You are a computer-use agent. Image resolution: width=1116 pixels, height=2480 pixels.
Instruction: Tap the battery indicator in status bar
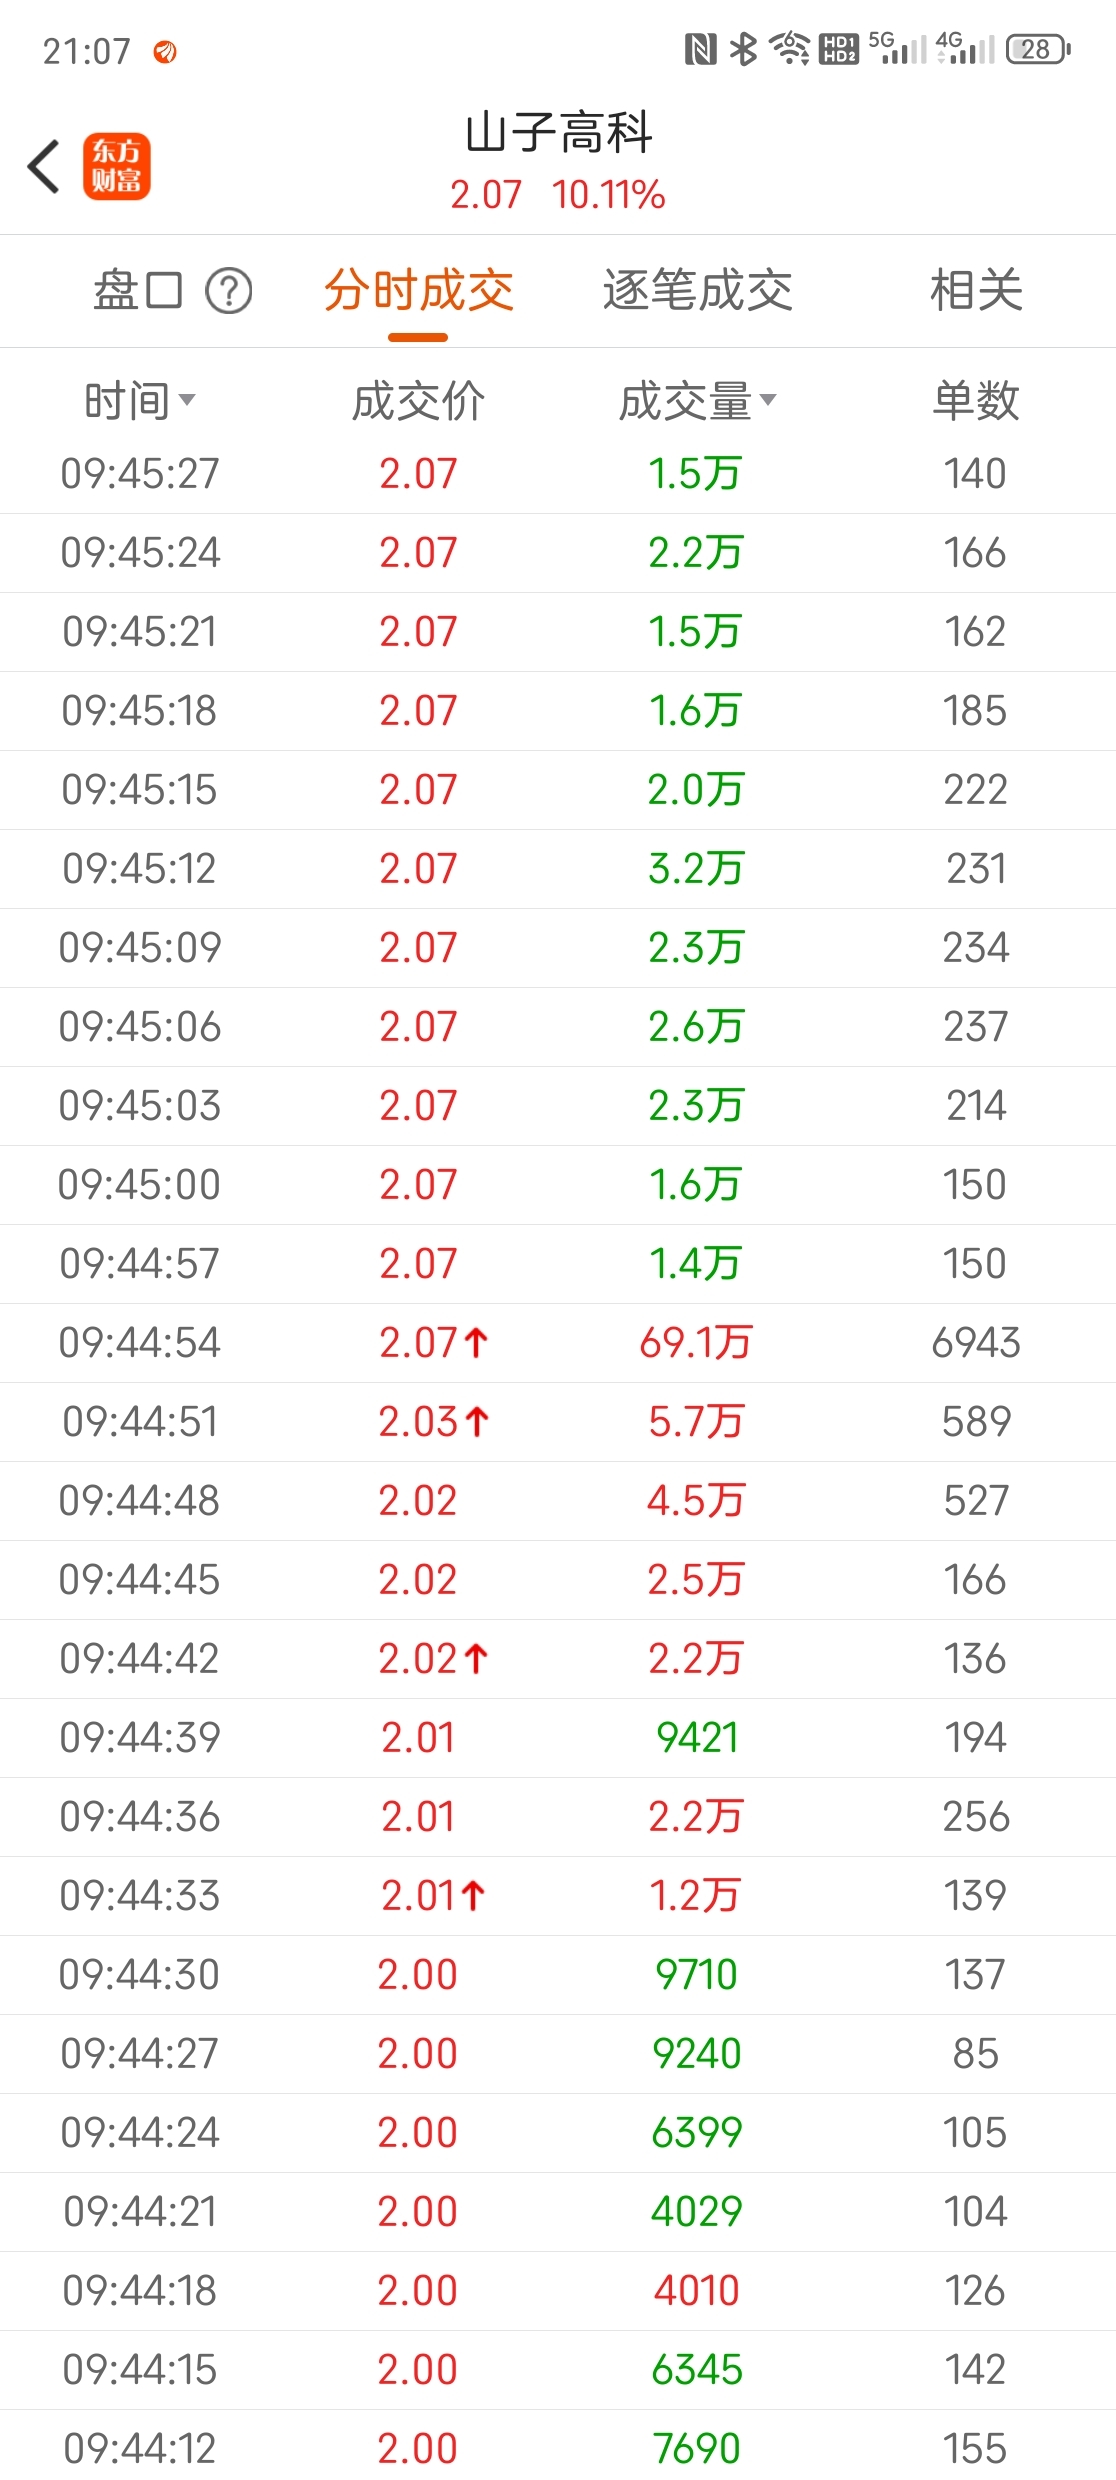(x=1038, y=49)
